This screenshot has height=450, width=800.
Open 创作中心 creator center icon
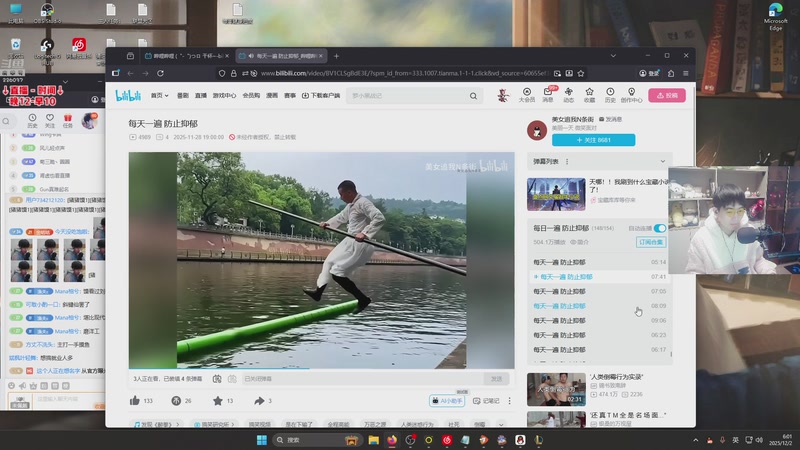[631, 95]
